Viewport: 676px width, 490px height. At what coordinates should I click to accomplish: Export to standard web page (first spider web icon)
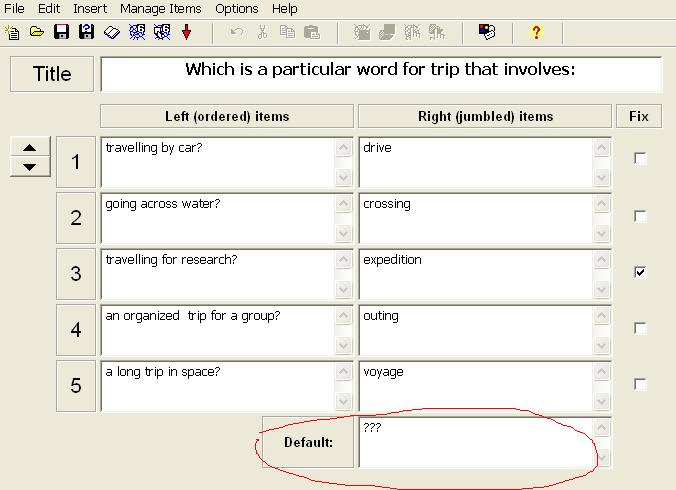(137, 32)
